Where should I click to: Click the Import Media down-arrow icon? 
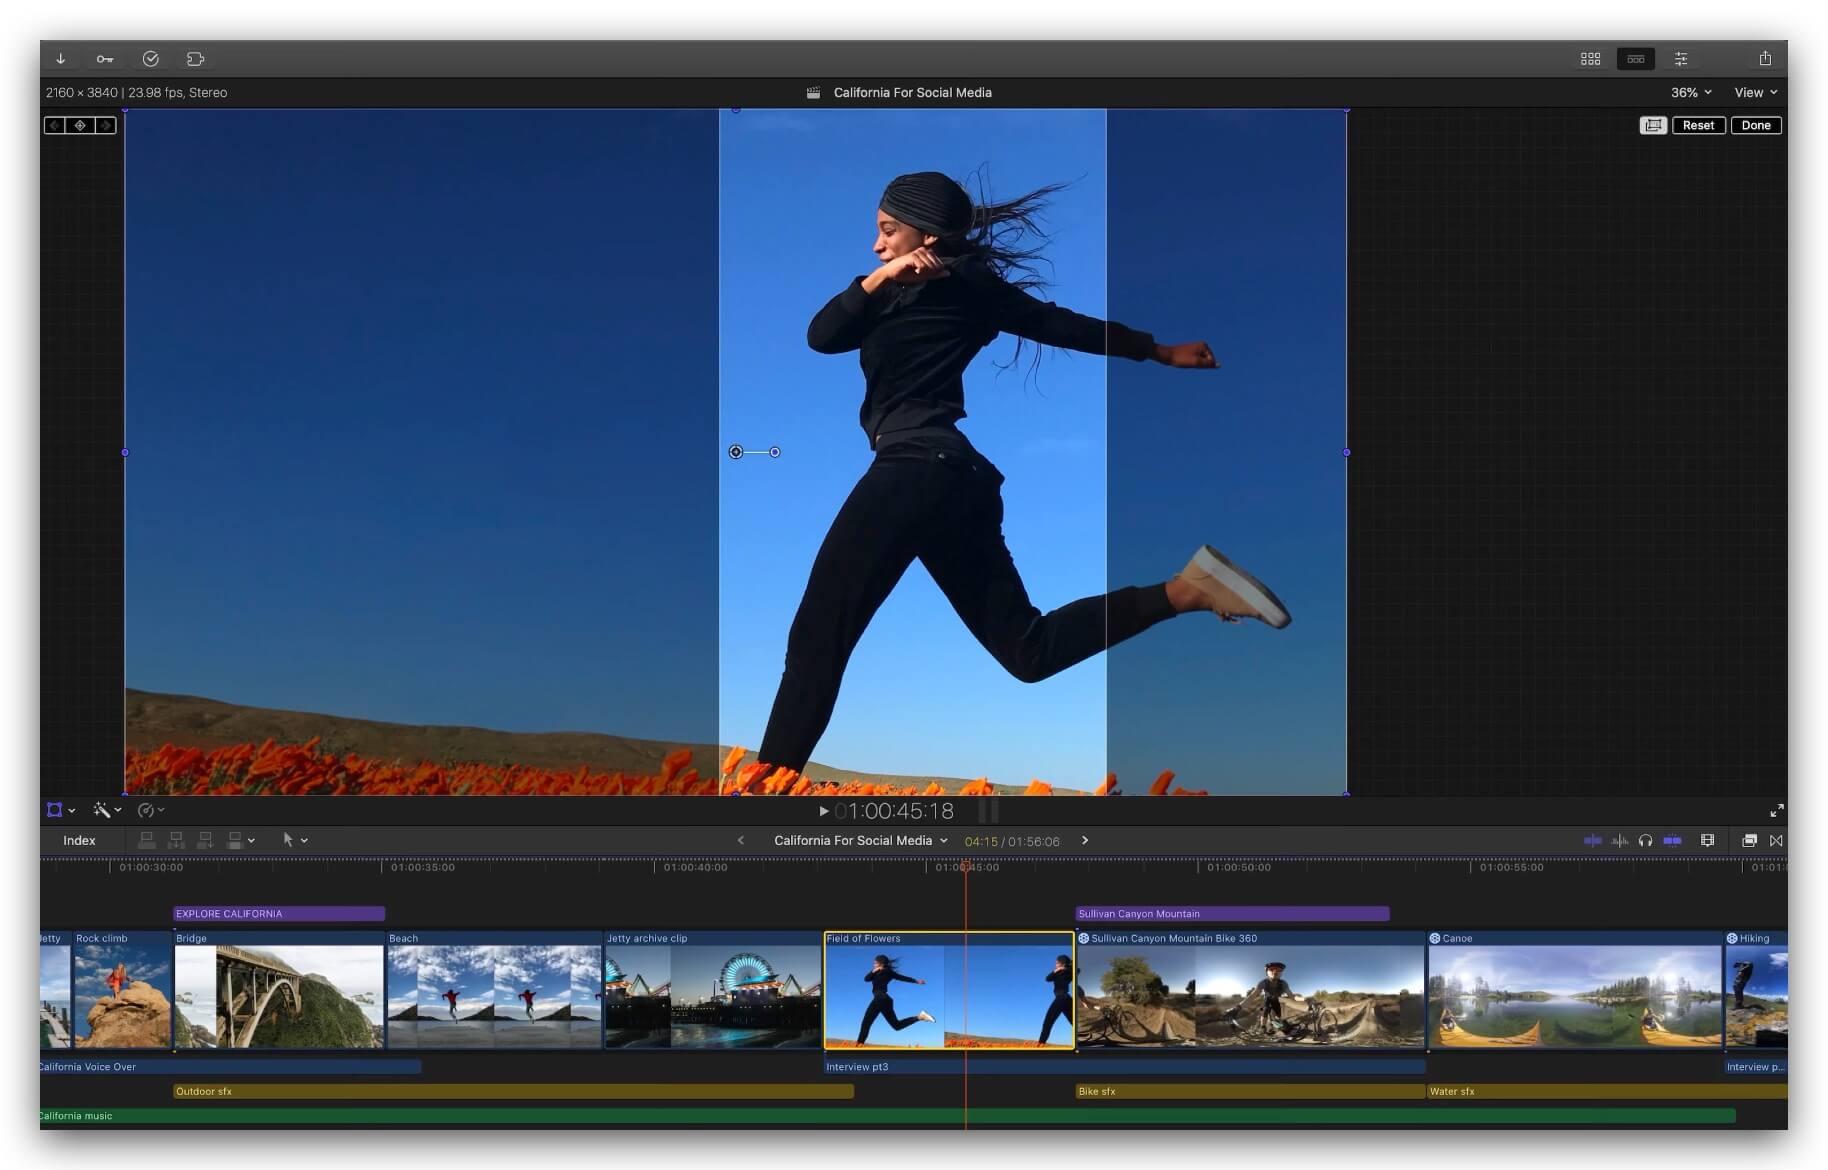(60, 59)
